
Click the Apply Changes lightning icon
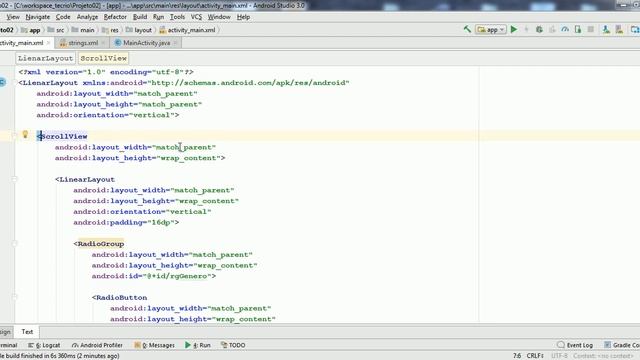(527, 29)
